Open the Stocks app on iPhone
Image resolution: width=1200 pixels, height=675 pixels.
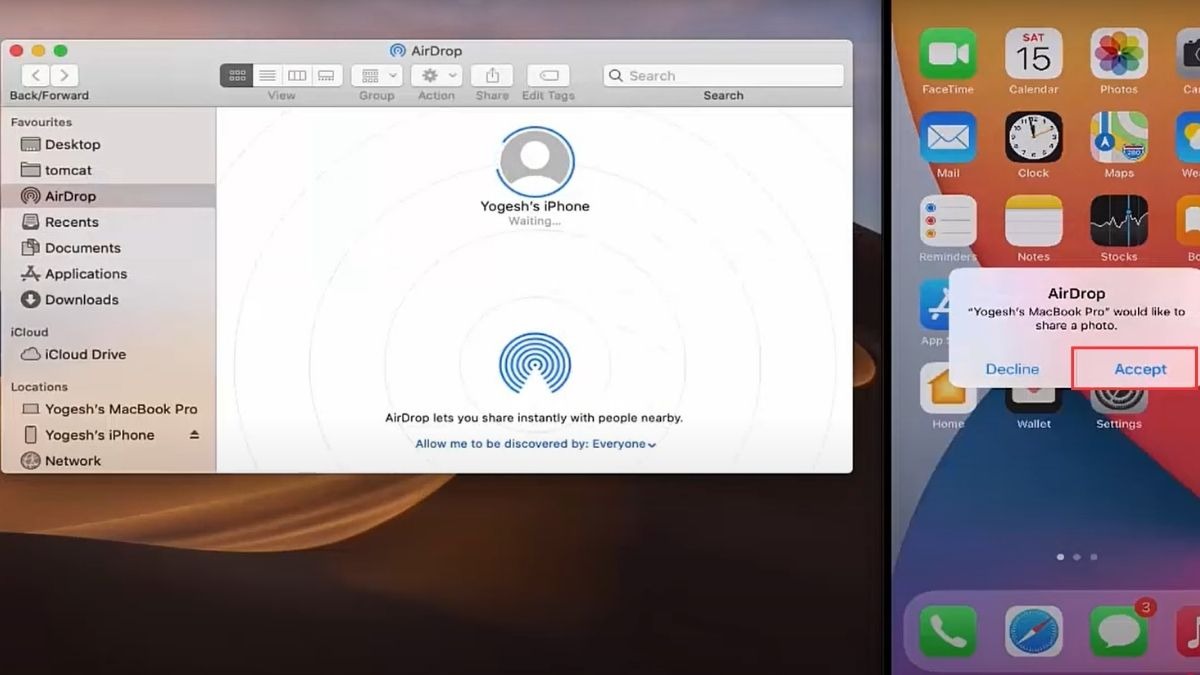tap(1119, 221)
